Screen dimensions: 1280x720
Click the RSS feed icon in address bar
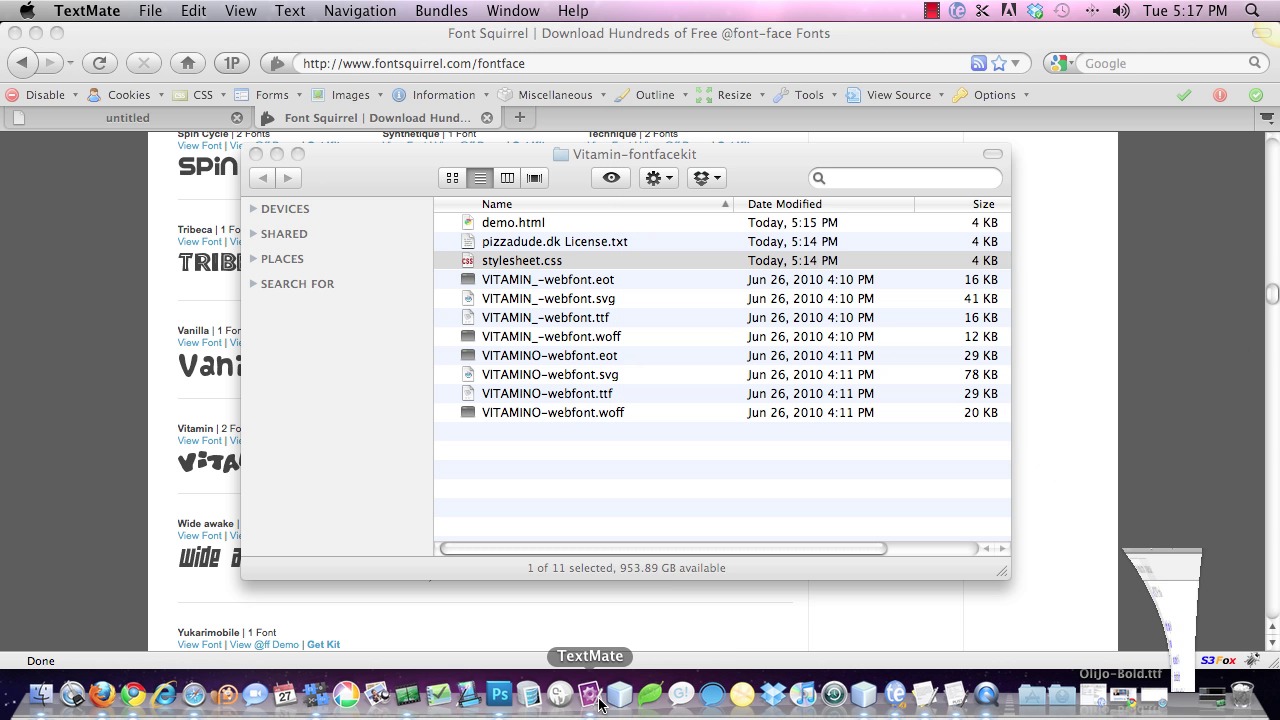click(x=979, y=63)
